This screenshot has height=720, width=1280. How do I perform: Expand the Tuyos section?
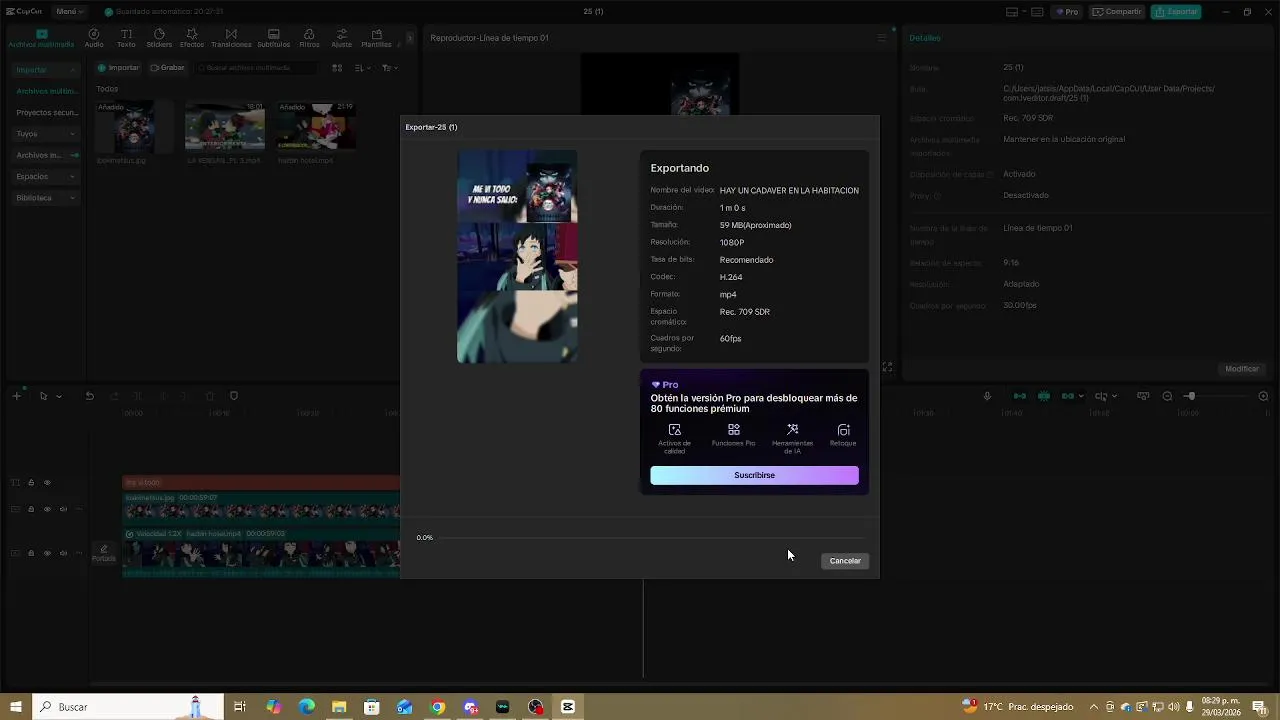click(x=46, y=134)
